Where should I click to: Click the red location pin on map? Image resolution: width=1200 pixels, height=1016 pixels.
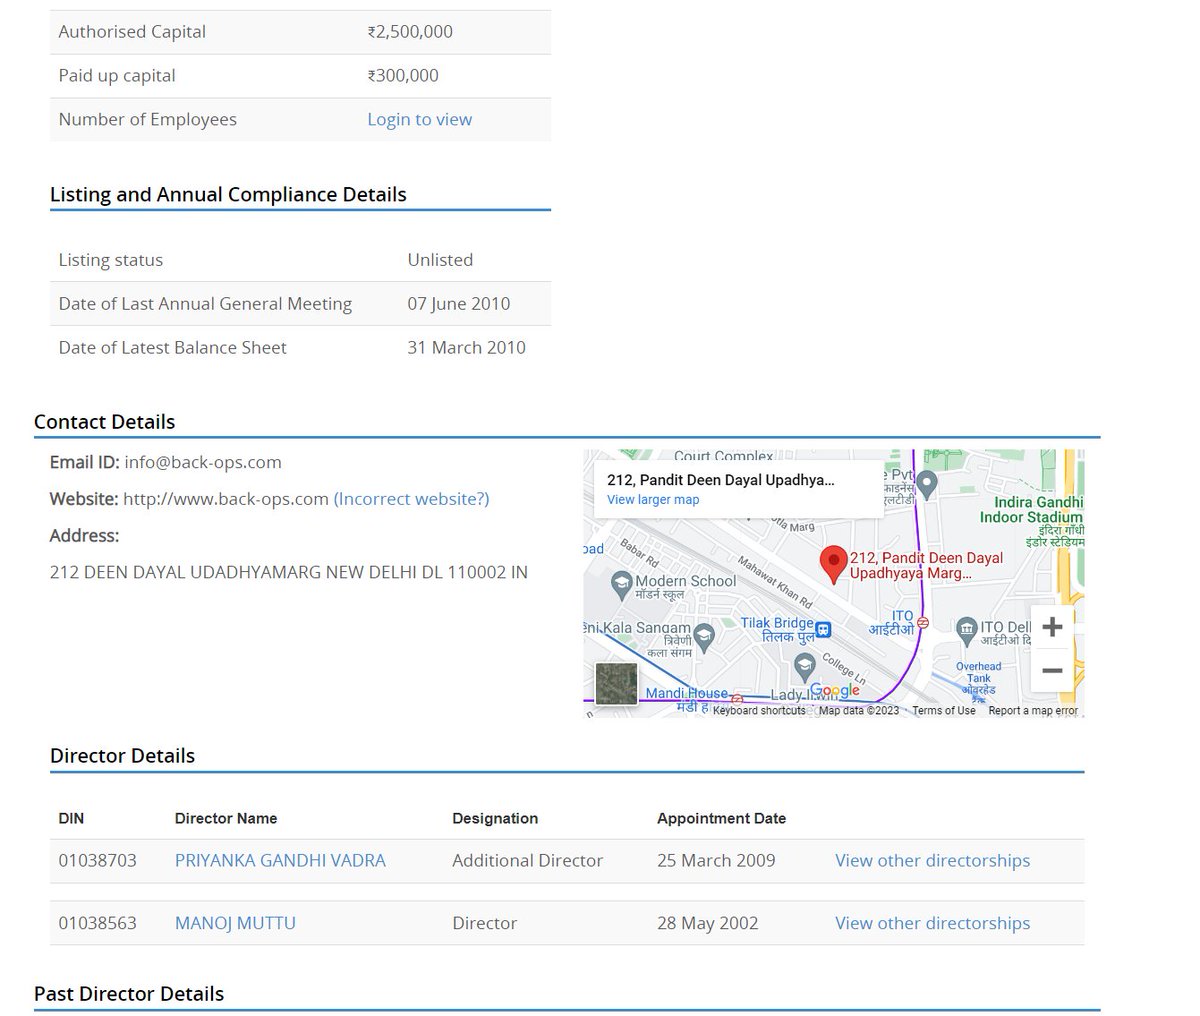[x=833, y=565]
